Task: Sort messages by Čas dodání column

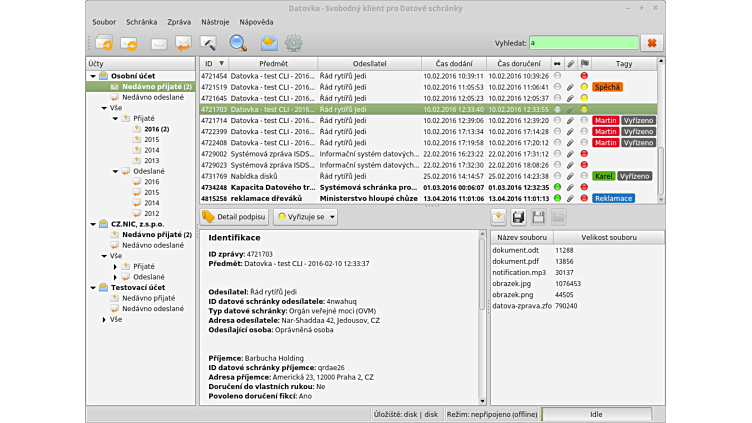Action: pos(447,64)
